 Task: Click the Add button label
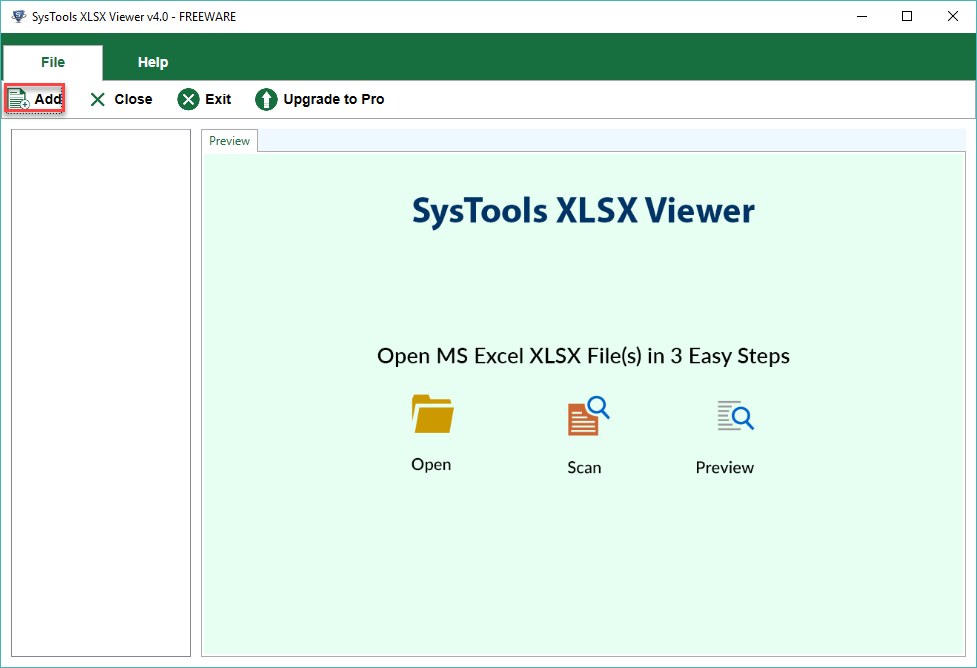(48, 99)
